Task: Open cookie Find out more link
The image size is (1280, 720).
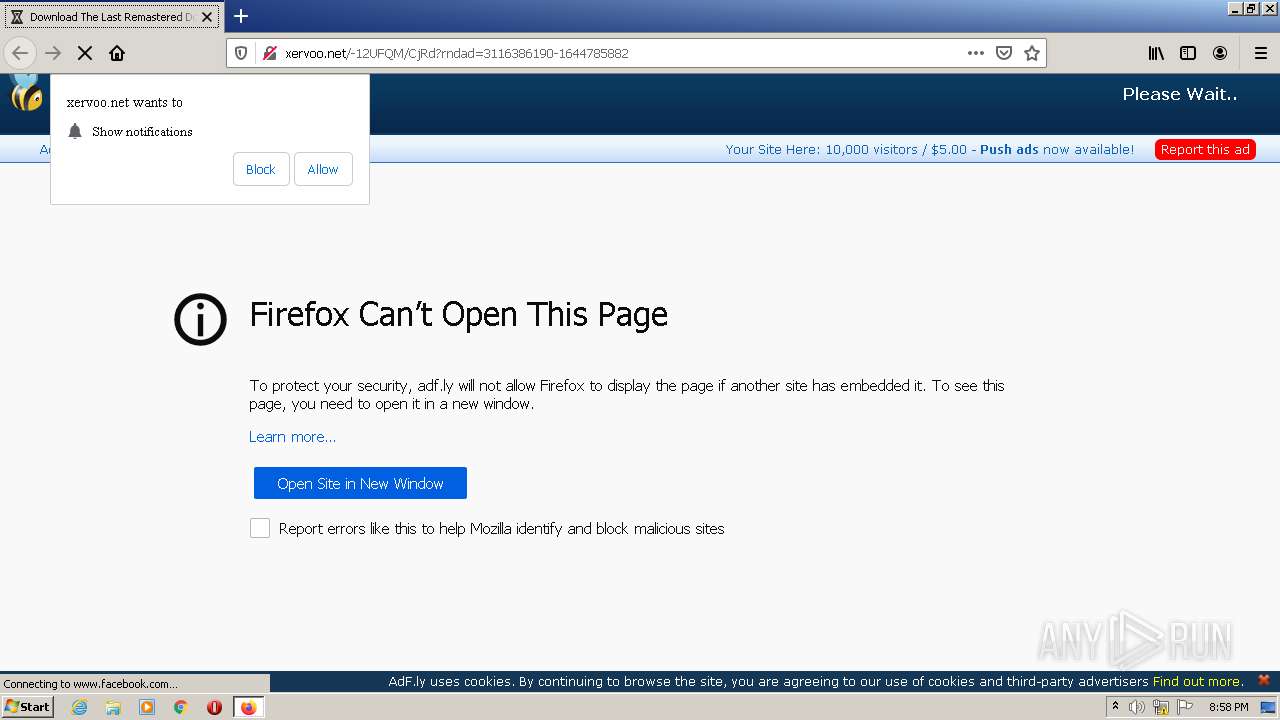Action: [1198, 682]
